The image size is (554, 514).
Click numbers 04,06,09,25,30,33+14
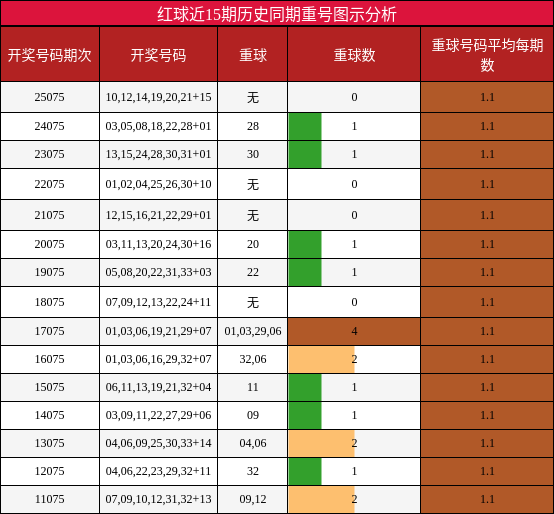(158, 443)
